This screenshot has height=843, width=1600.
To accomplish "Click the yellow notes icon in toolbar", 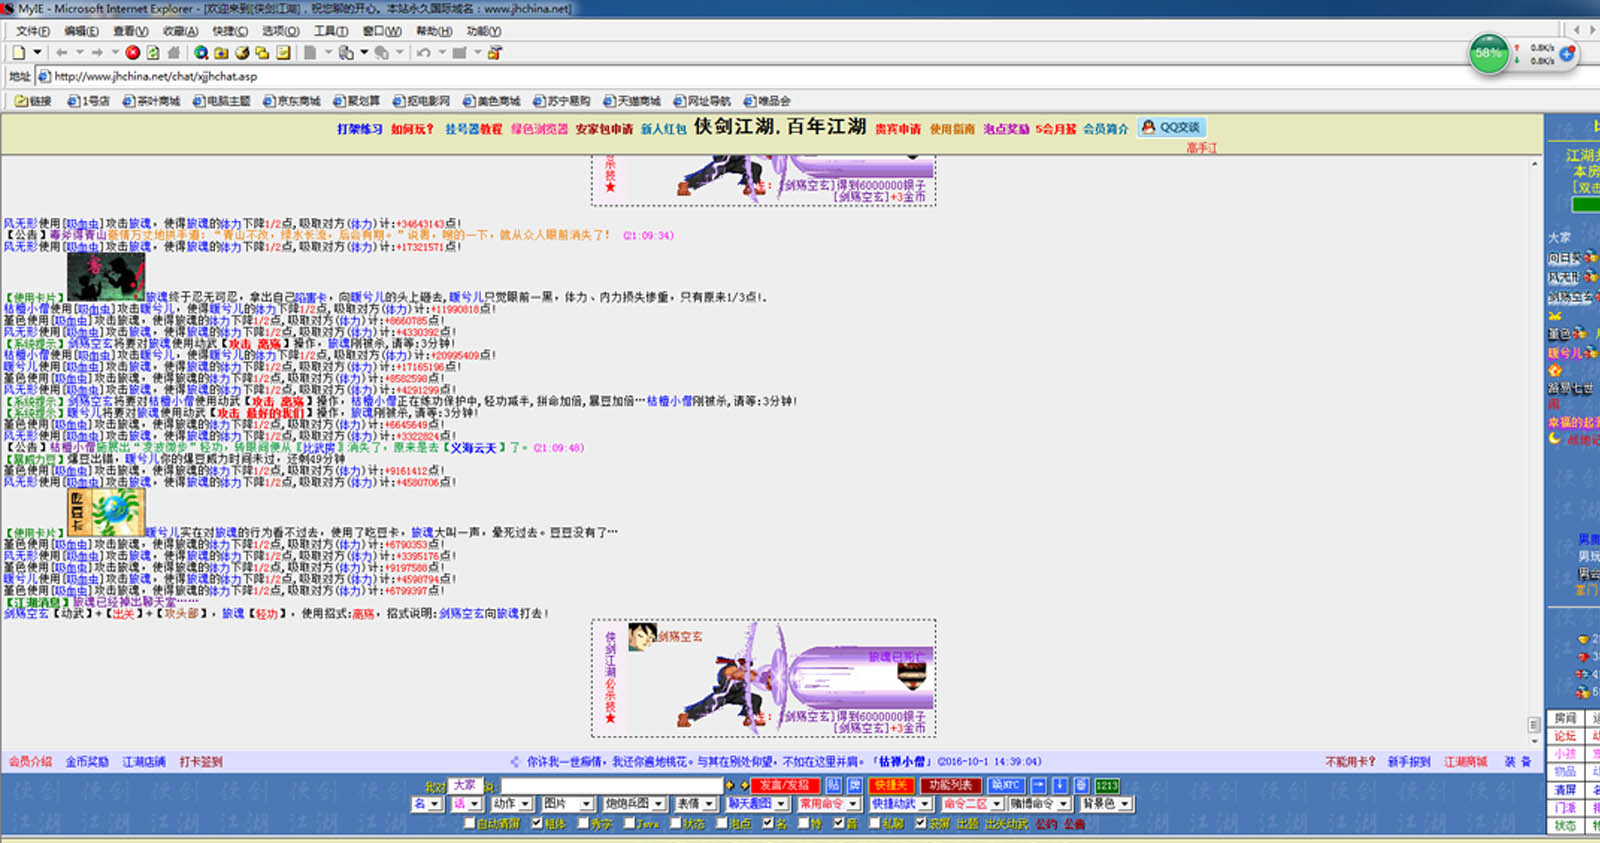I will coord(283,53).
